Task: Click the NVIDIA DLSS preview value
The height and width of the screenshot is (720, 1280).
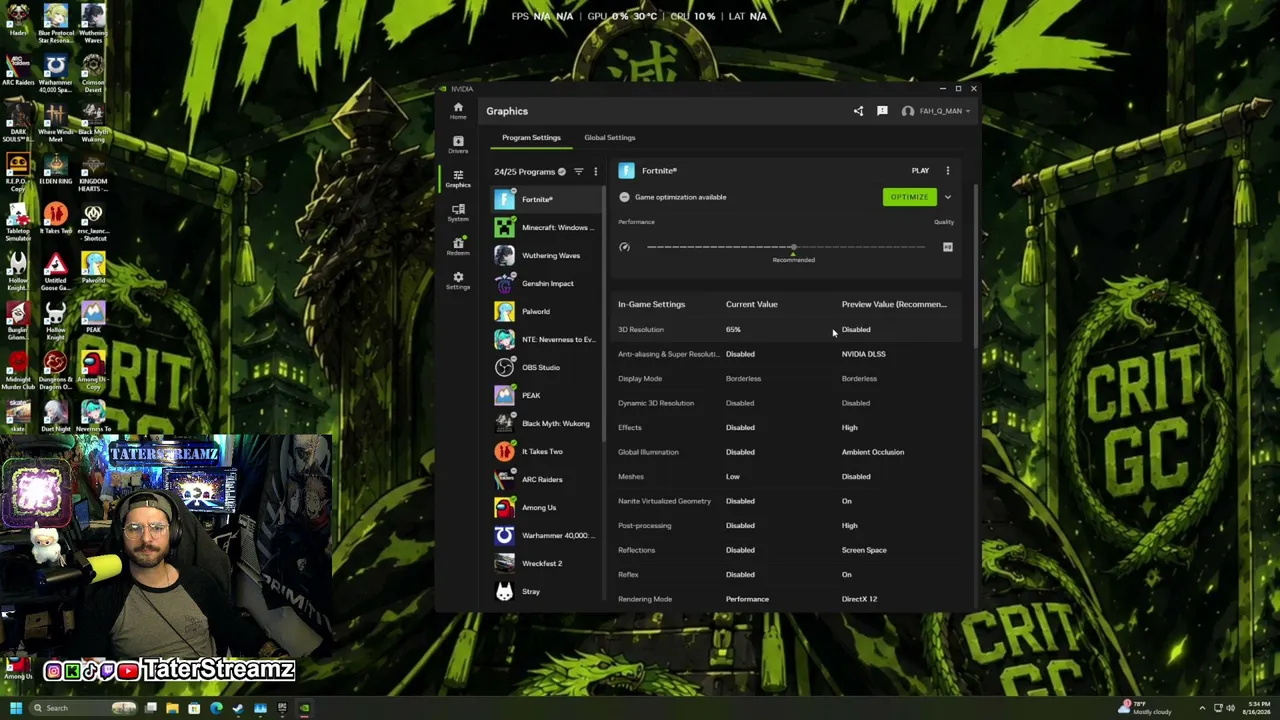Action: click(x=863, y=354)
